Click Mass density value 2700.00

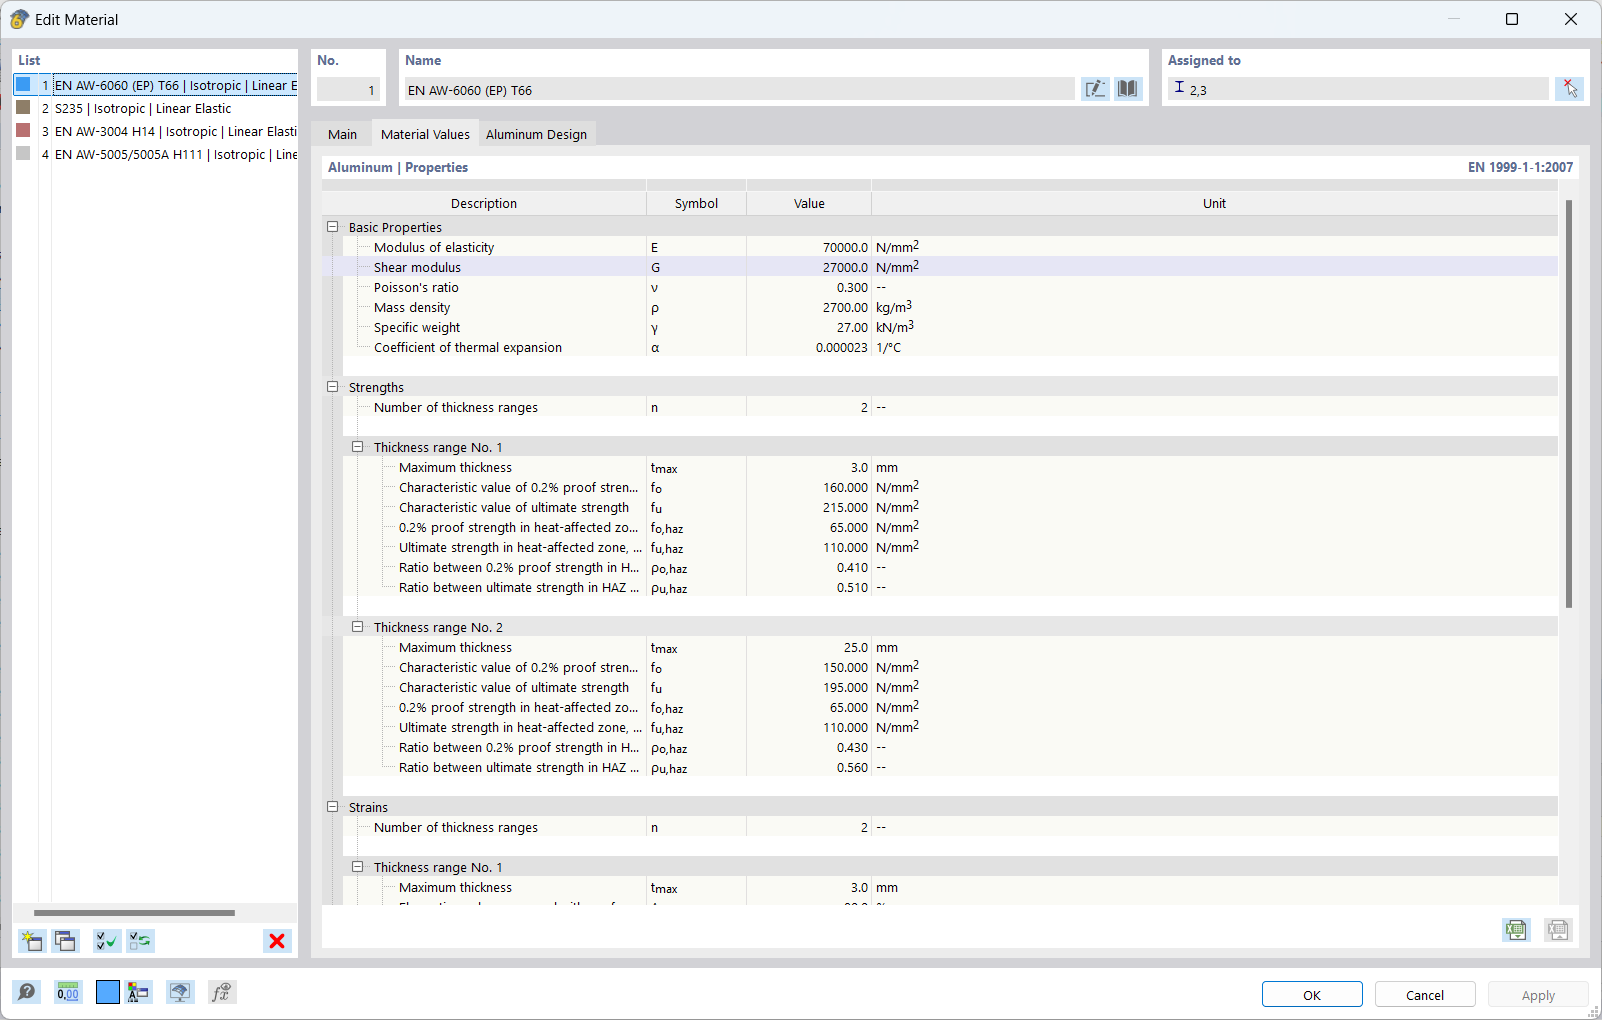pos(808,307)
